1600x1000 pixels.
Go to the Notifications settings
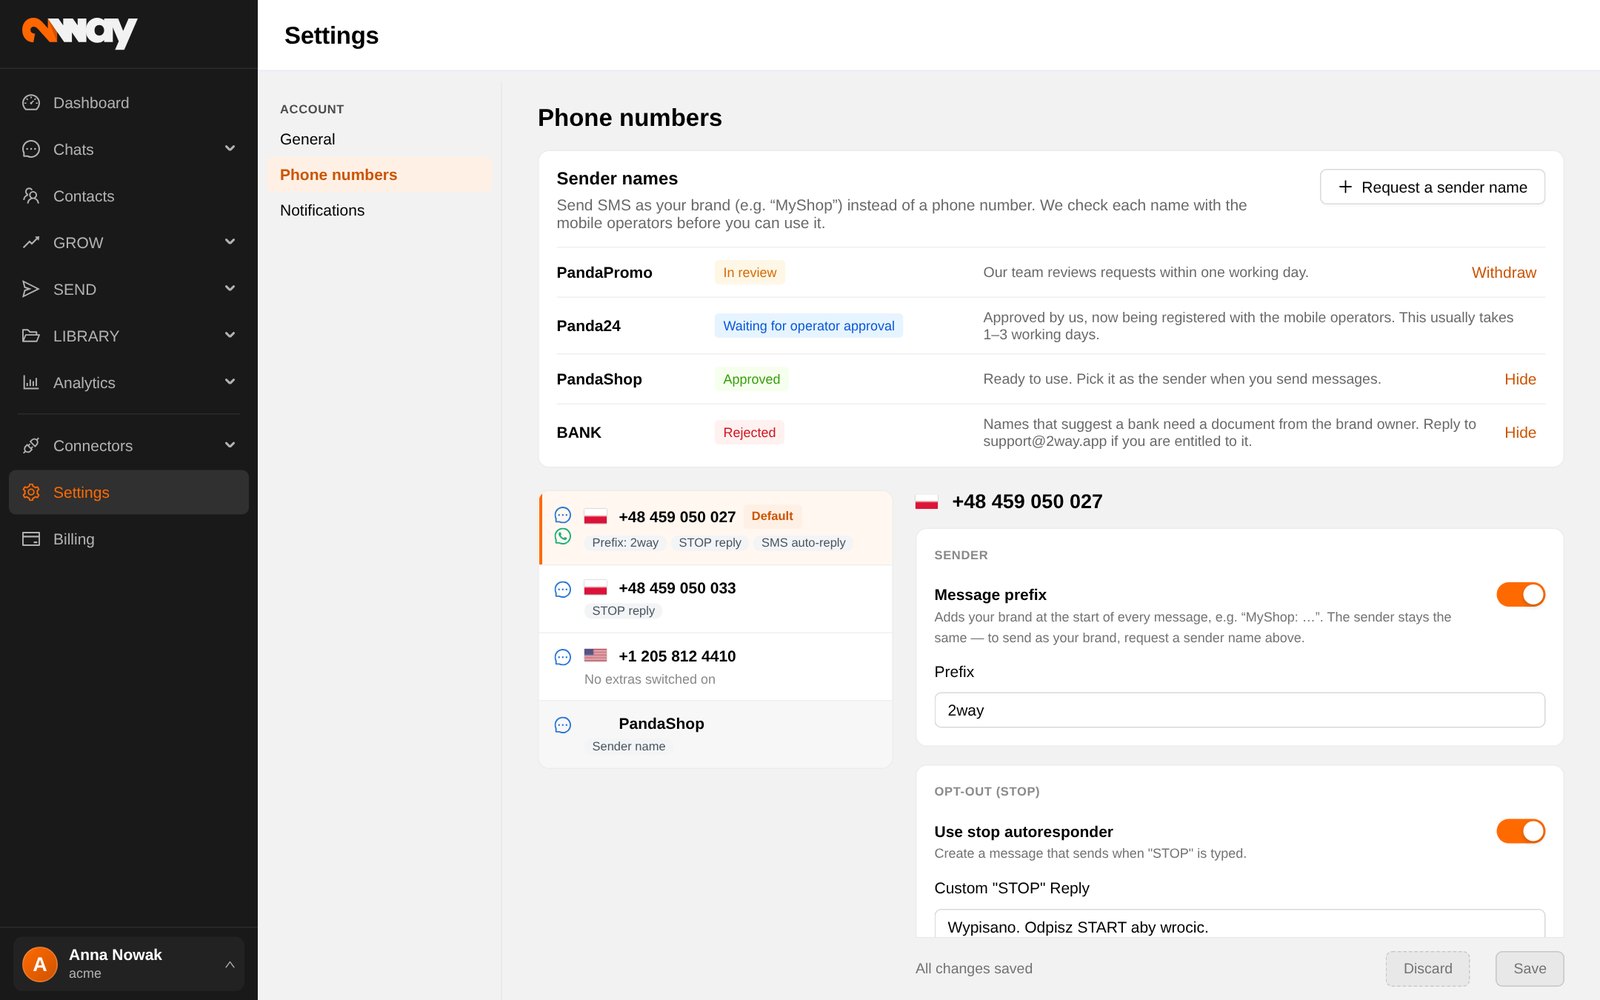pyautogui.click(x=380, y=210)
